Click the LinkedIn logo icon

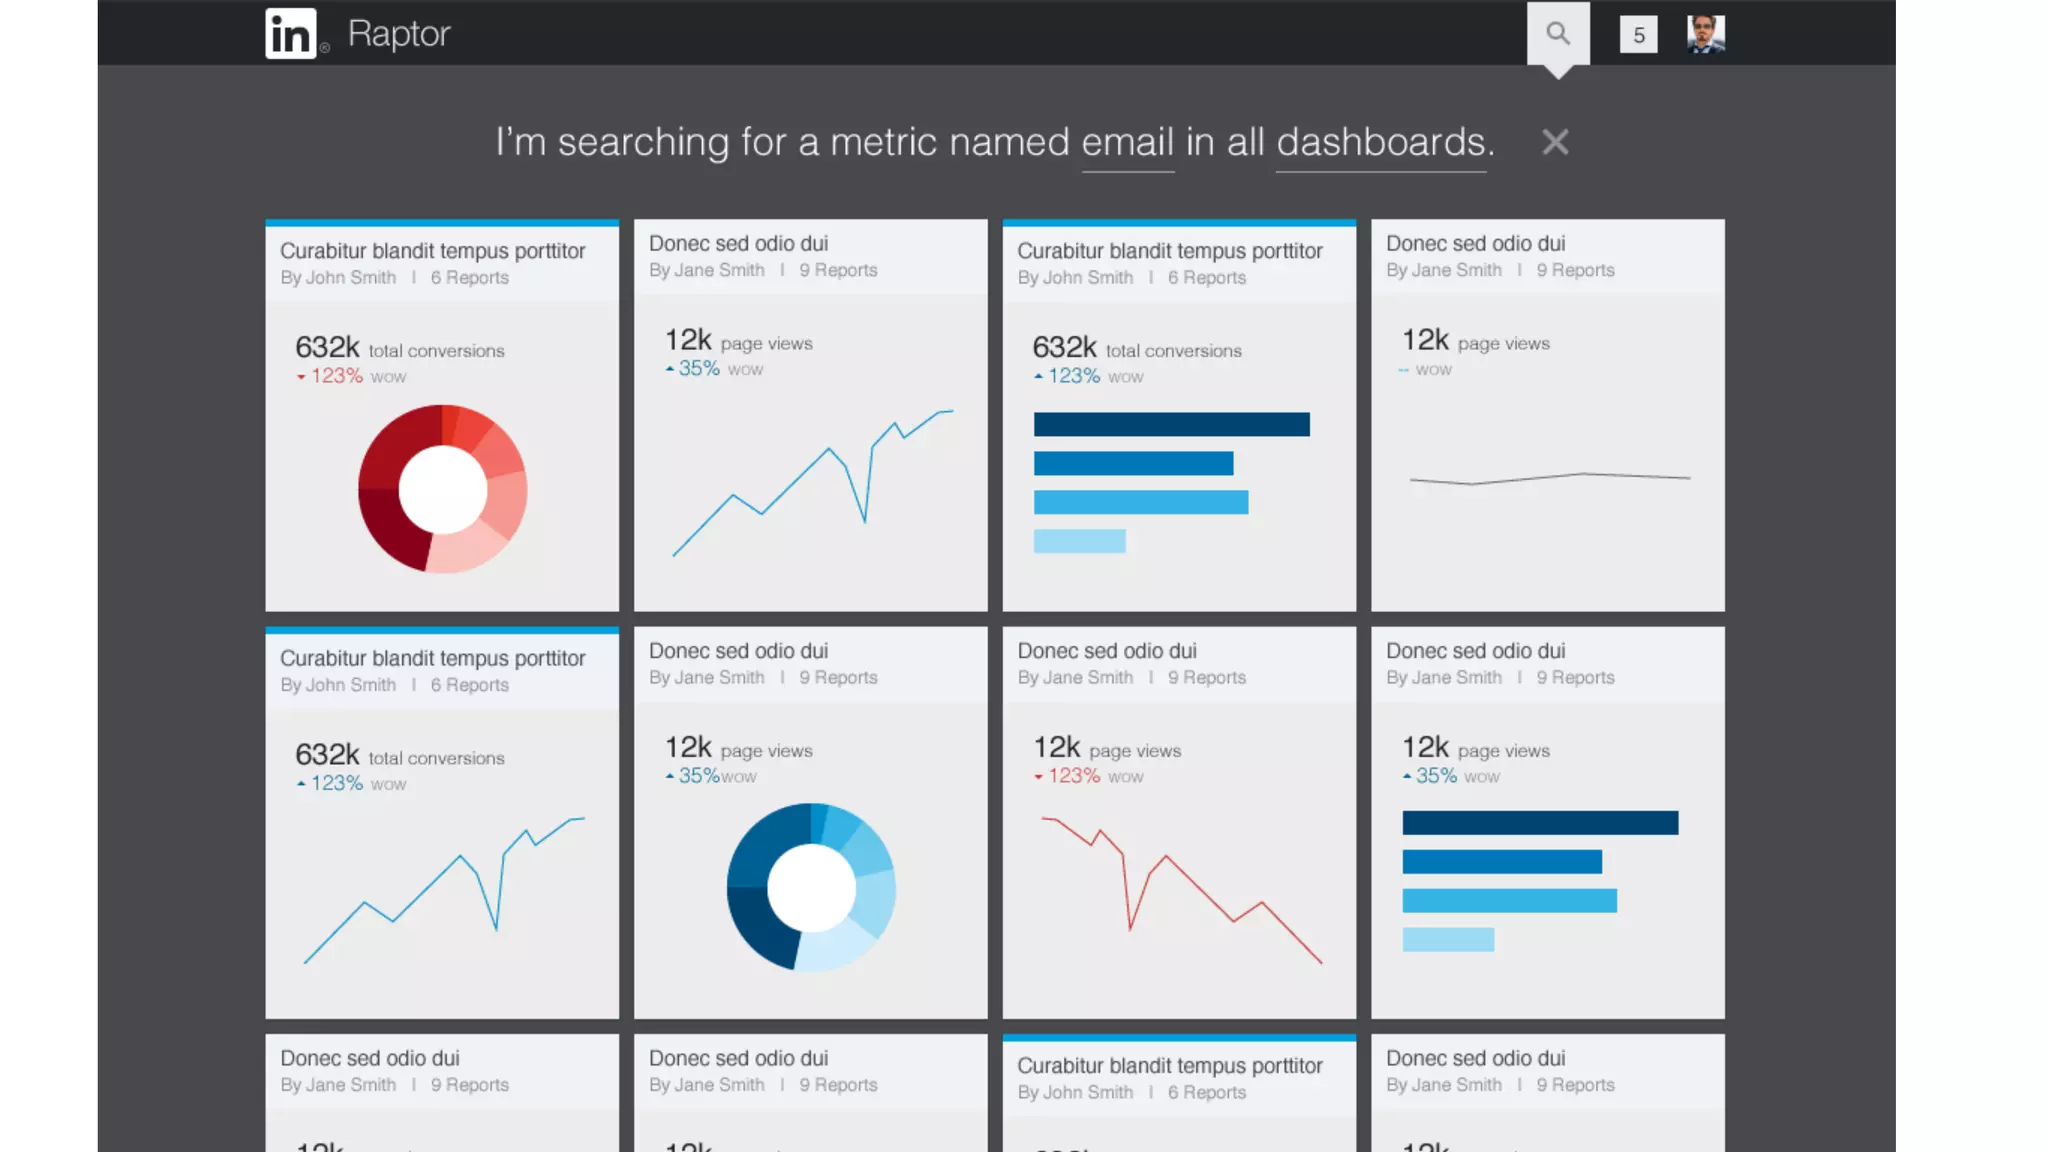(291, 34)
